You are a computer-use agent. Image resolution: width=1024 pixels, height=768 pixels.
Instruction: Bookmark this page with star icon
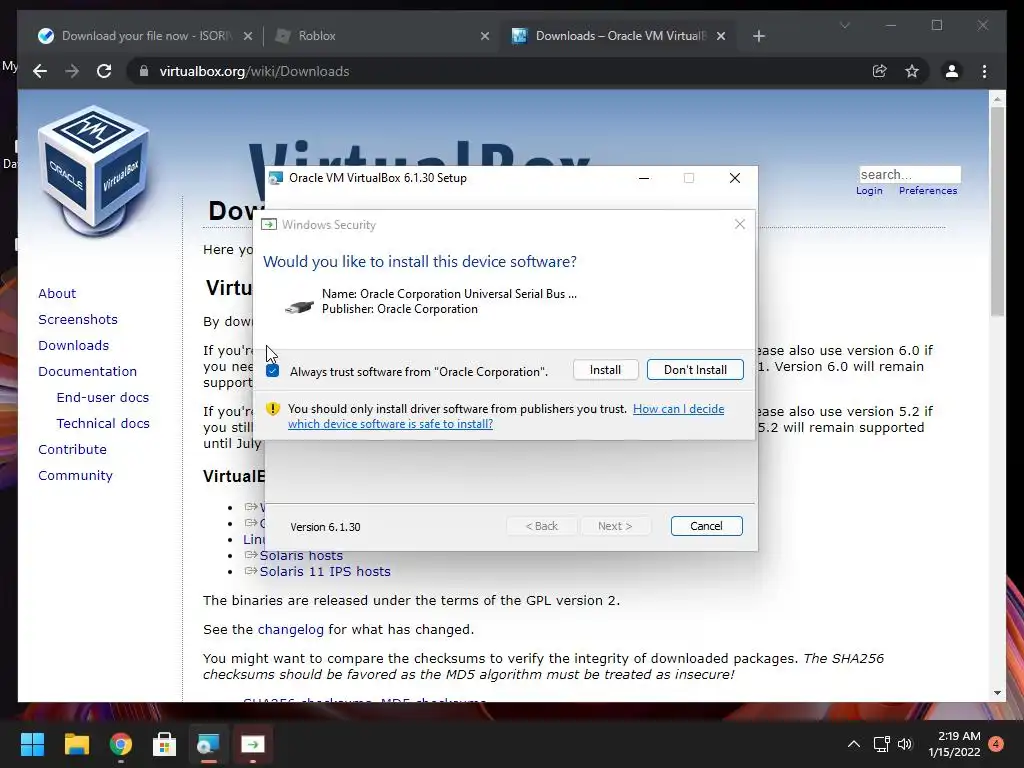pyautogui.click(x=912, y=71)
